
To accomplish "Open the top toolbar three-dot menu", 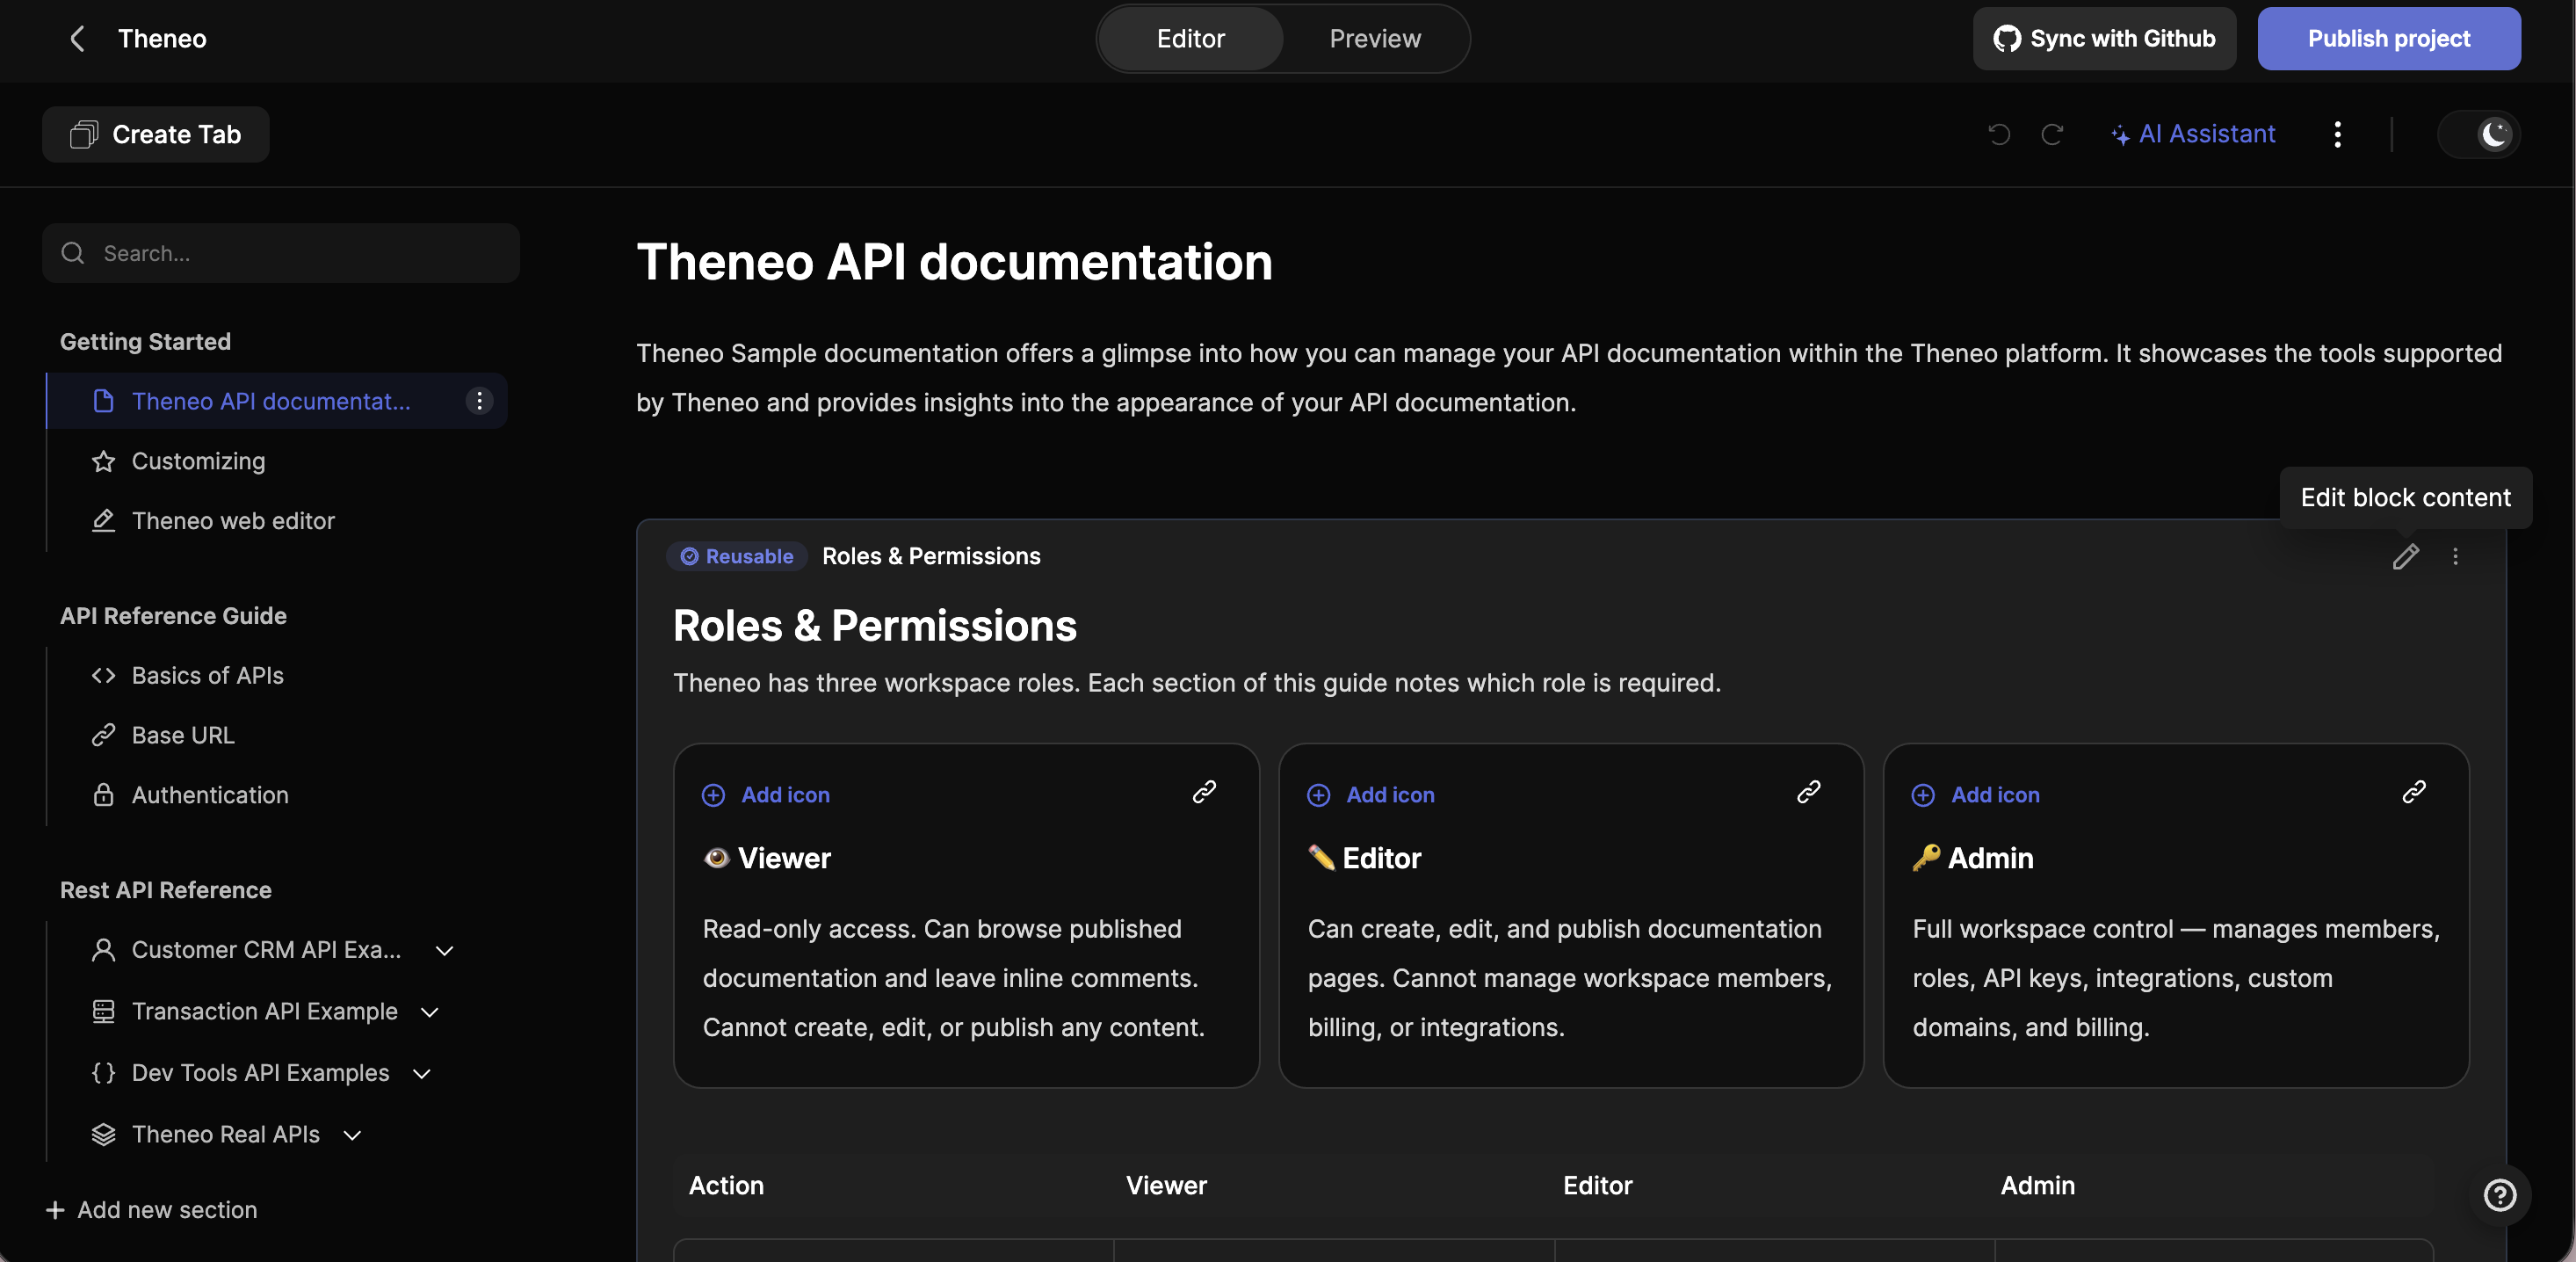I will (x=2337, y=134).
